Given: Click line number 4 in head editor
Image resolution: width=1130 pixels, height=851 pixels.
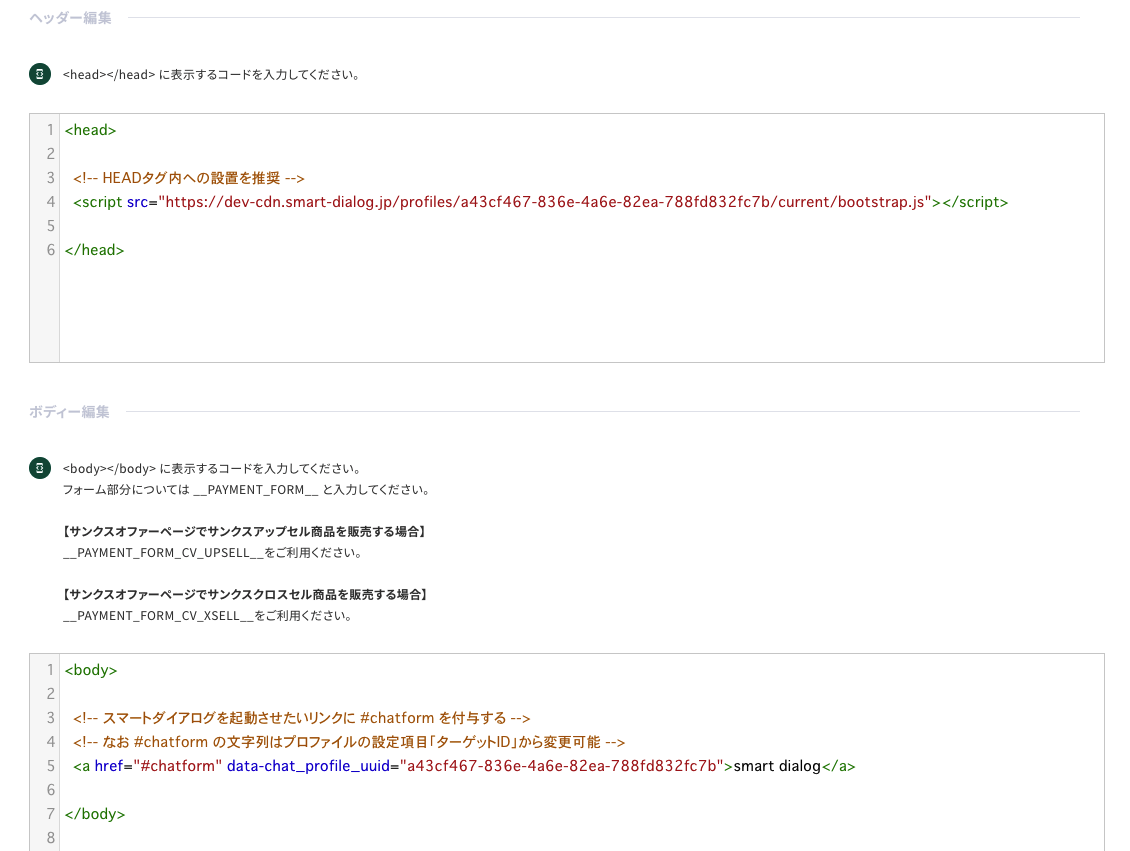Looking at the screenshot, I should 50,202.
